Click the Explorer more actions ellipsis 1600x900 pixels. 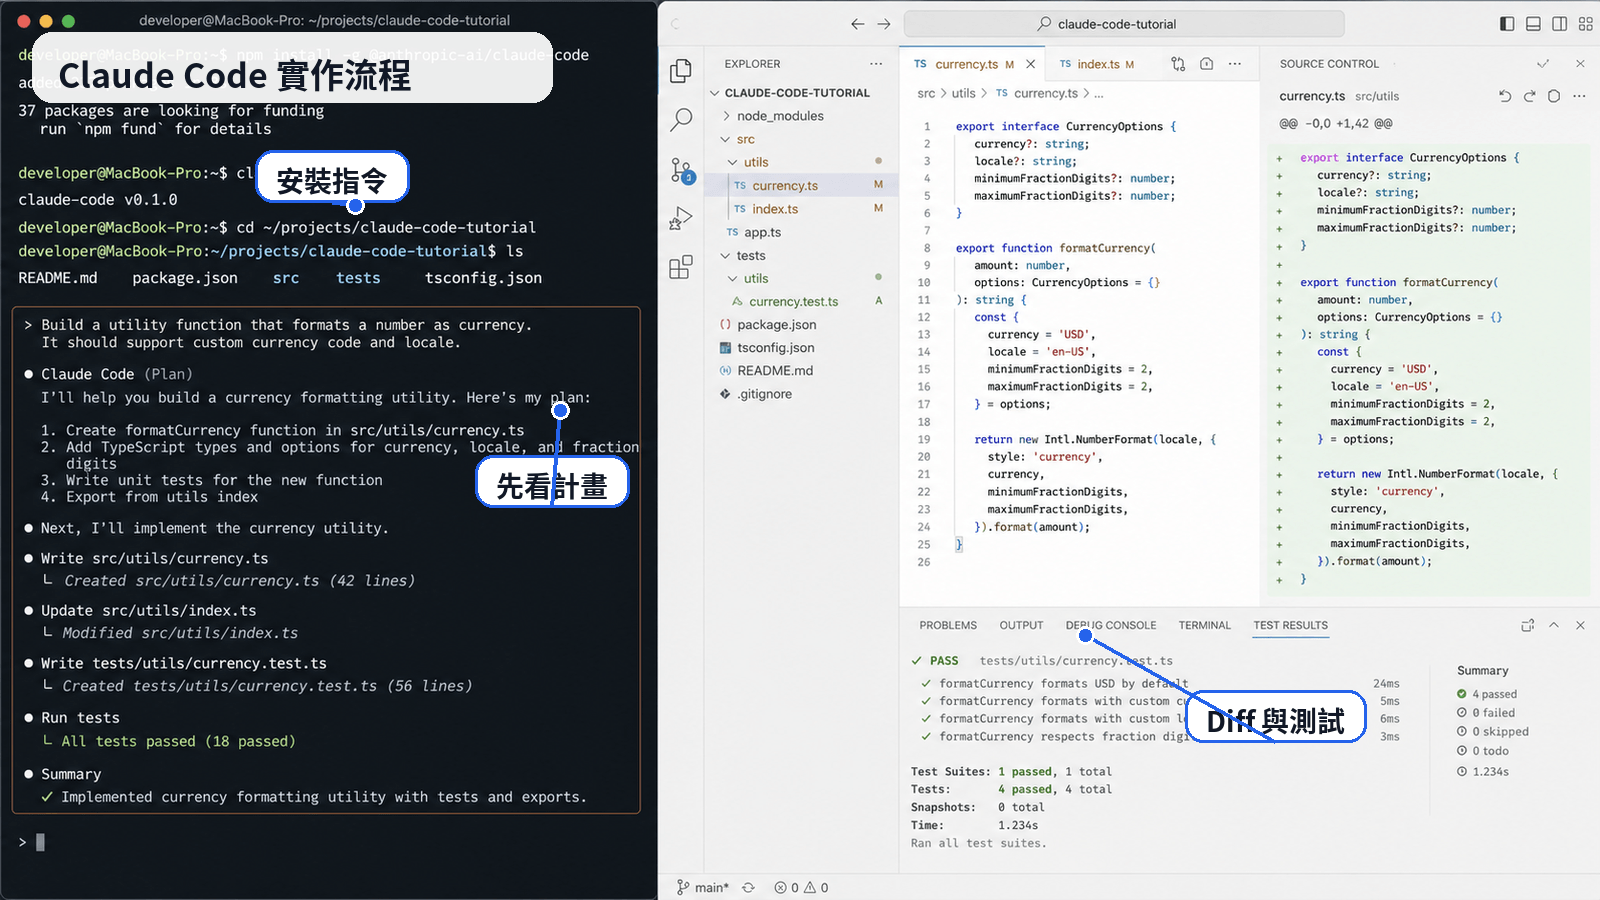[x=876, y=64]
